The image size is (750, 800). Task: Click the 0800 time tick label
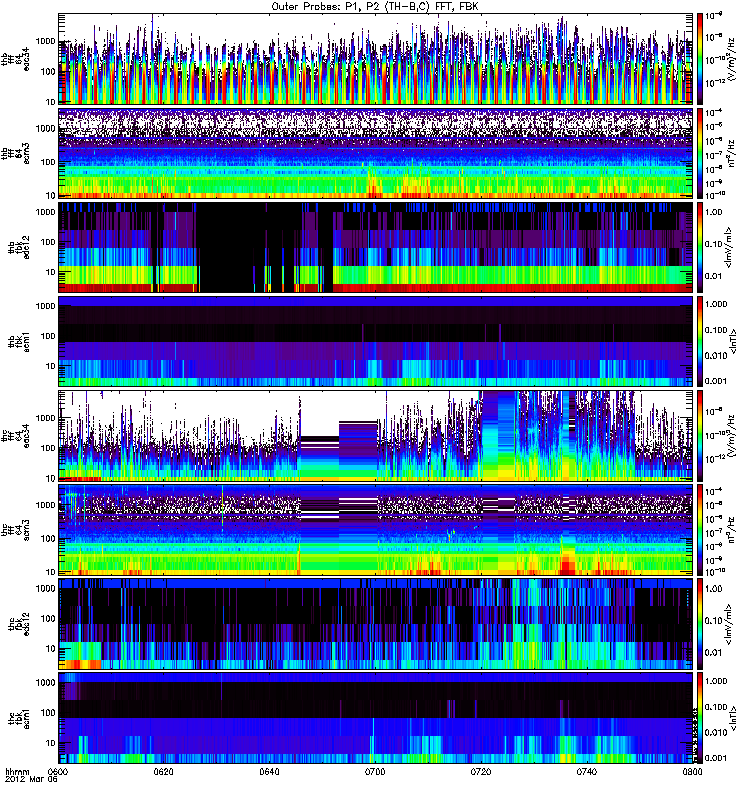click(692, 772)
